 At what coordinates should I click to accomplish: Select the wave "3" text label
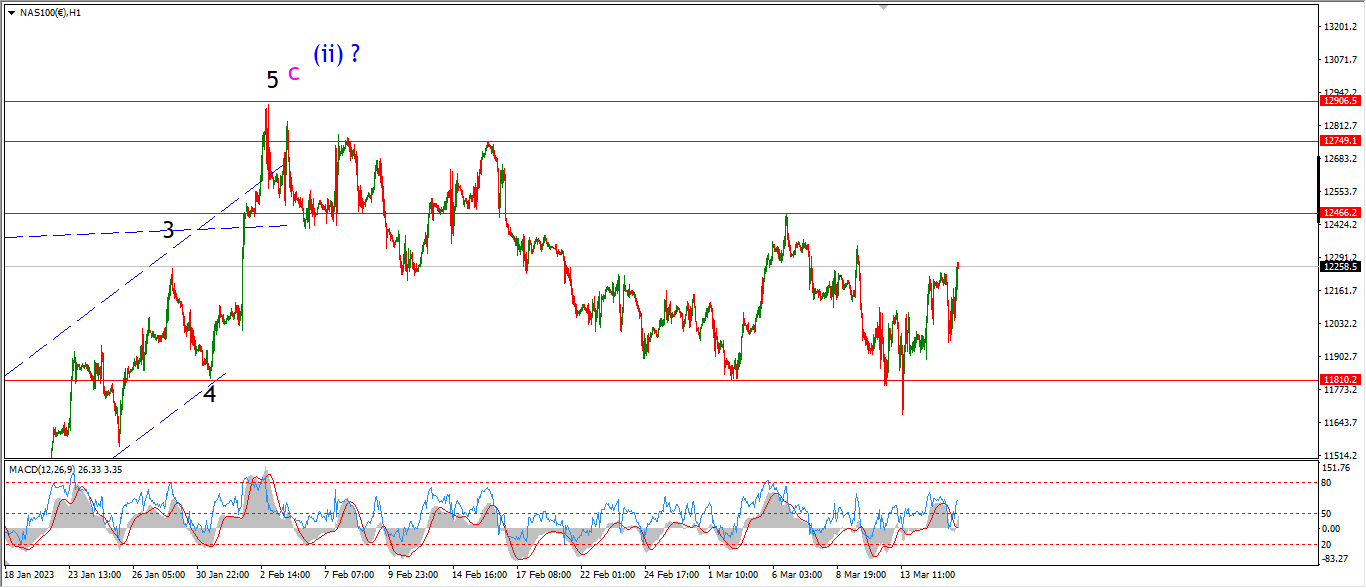point(168,231)
